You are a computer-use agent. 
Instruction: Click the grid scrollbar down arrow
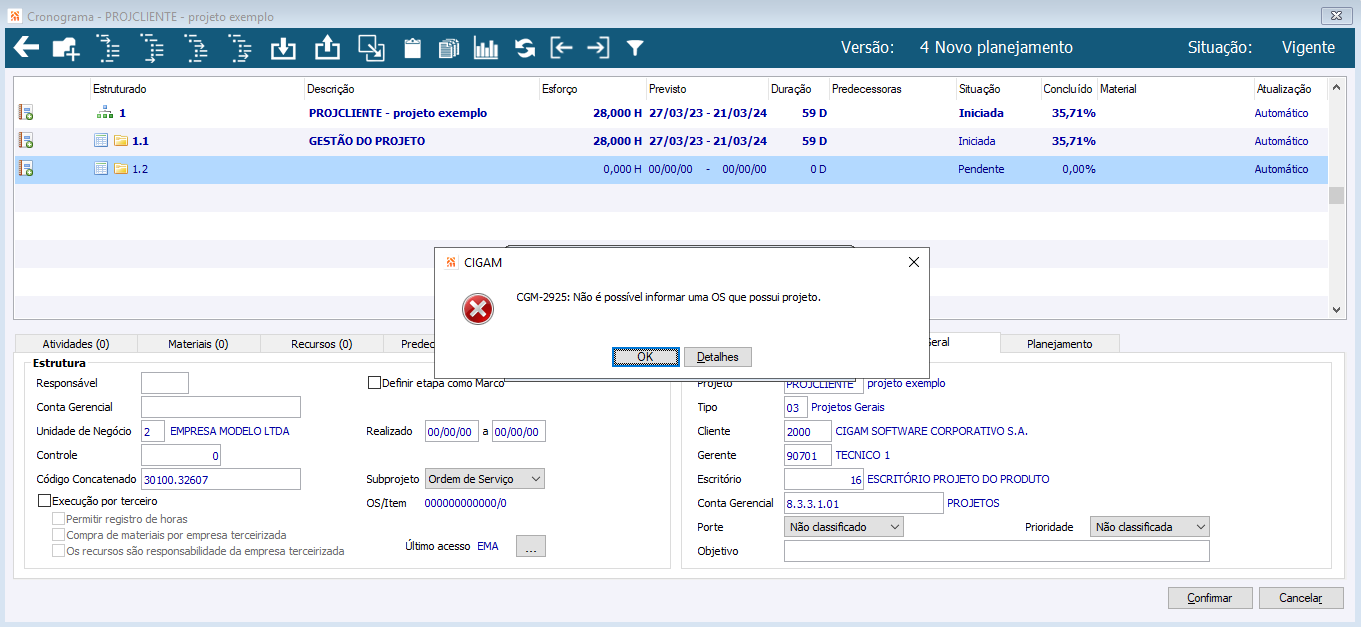coord(1337,311)
